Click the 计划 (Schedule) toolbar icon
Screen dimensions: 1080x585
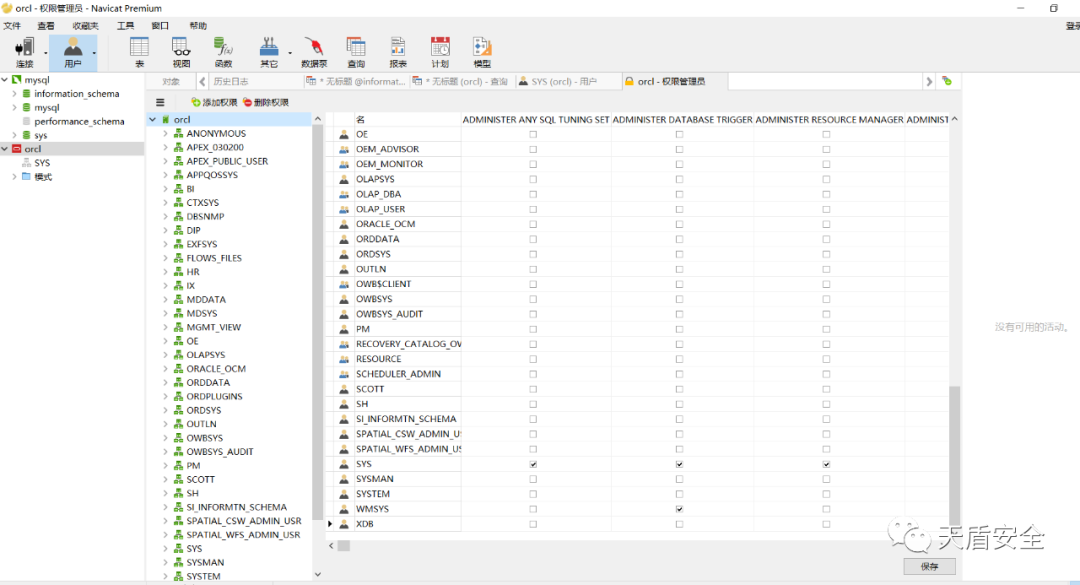[x=440, y=51]
